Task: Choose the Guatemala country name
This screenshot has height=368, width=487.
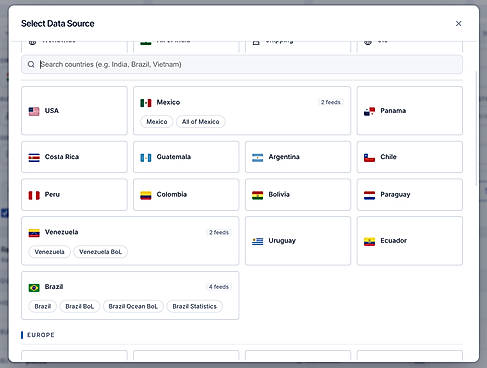Action: [x=174, y=157]
